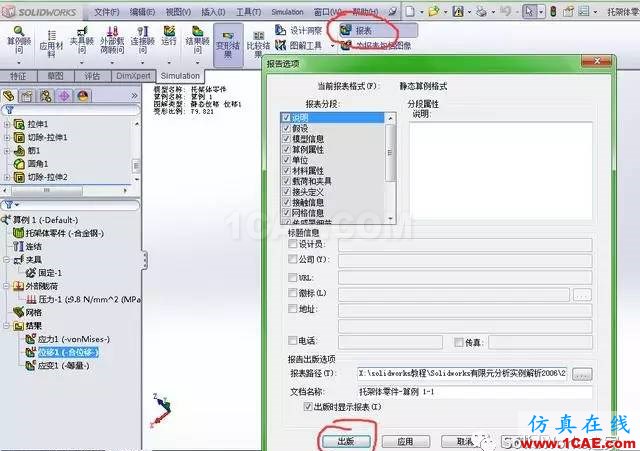Expand the 切除-拉伸2 feature node
640x451 pixels.
point(7,177)
